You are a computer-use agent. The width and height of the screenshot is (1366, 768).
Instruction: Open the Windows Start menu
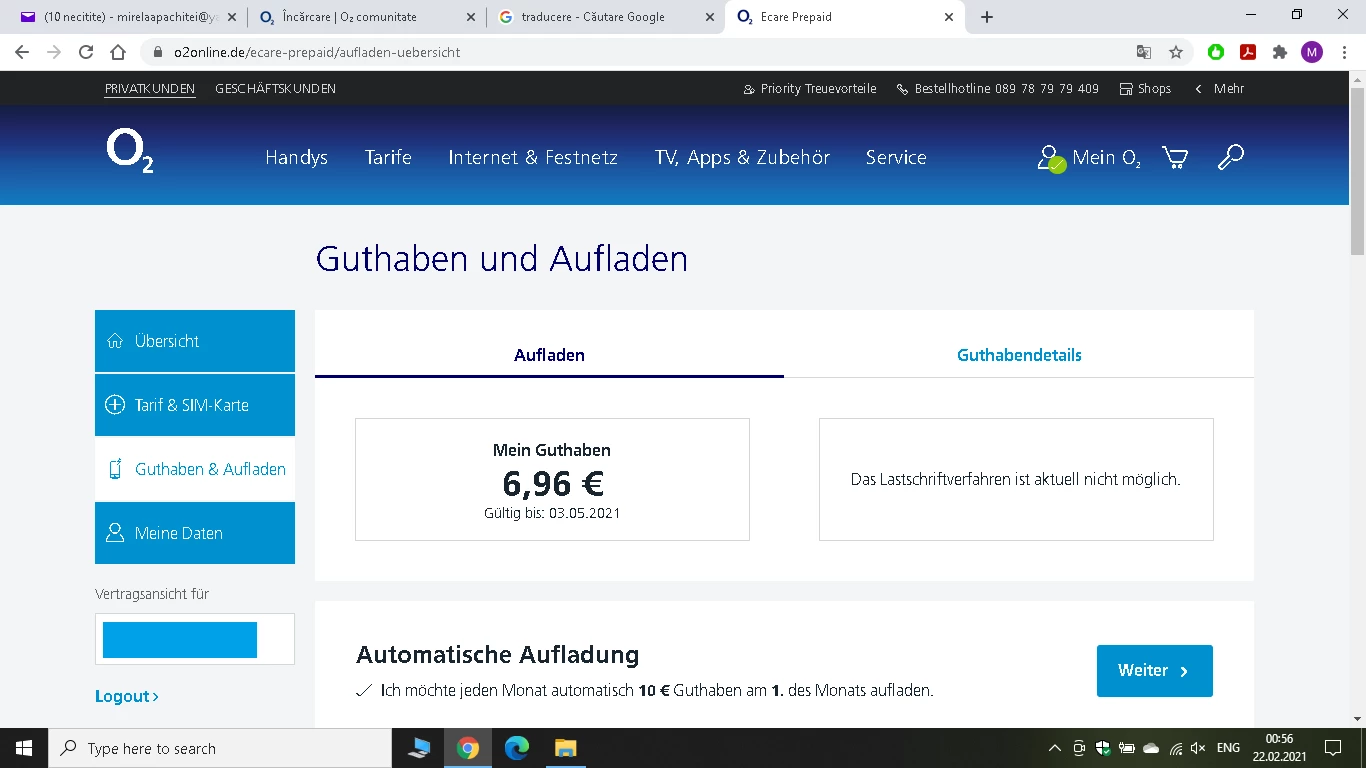pyautogui.click(x=24, y=748)
